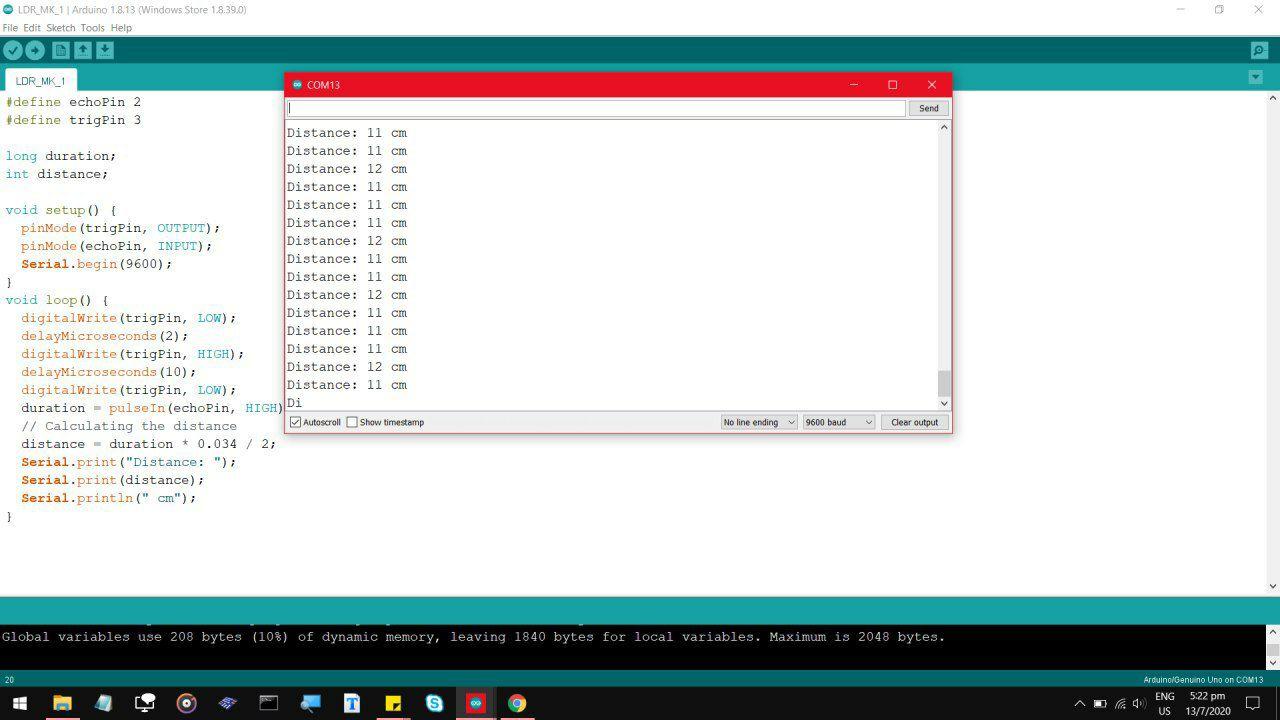Enable the Show timestamp checkbox

tap(352, 422)
